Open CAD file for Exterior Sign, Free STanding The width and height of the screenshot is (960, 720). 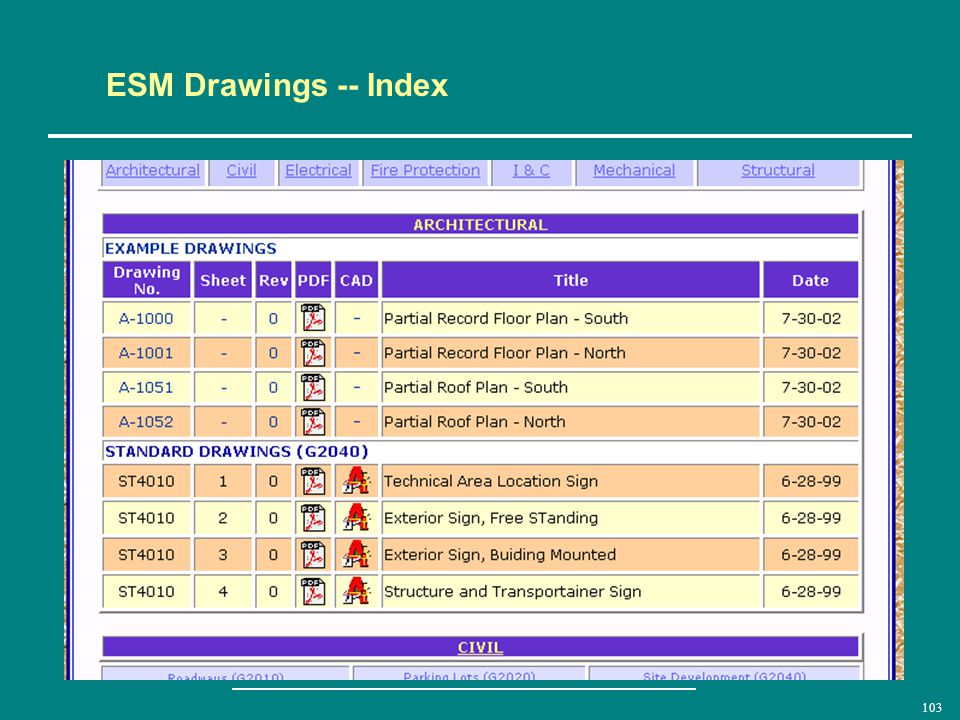pyautogui.click(x=356, y=517)
